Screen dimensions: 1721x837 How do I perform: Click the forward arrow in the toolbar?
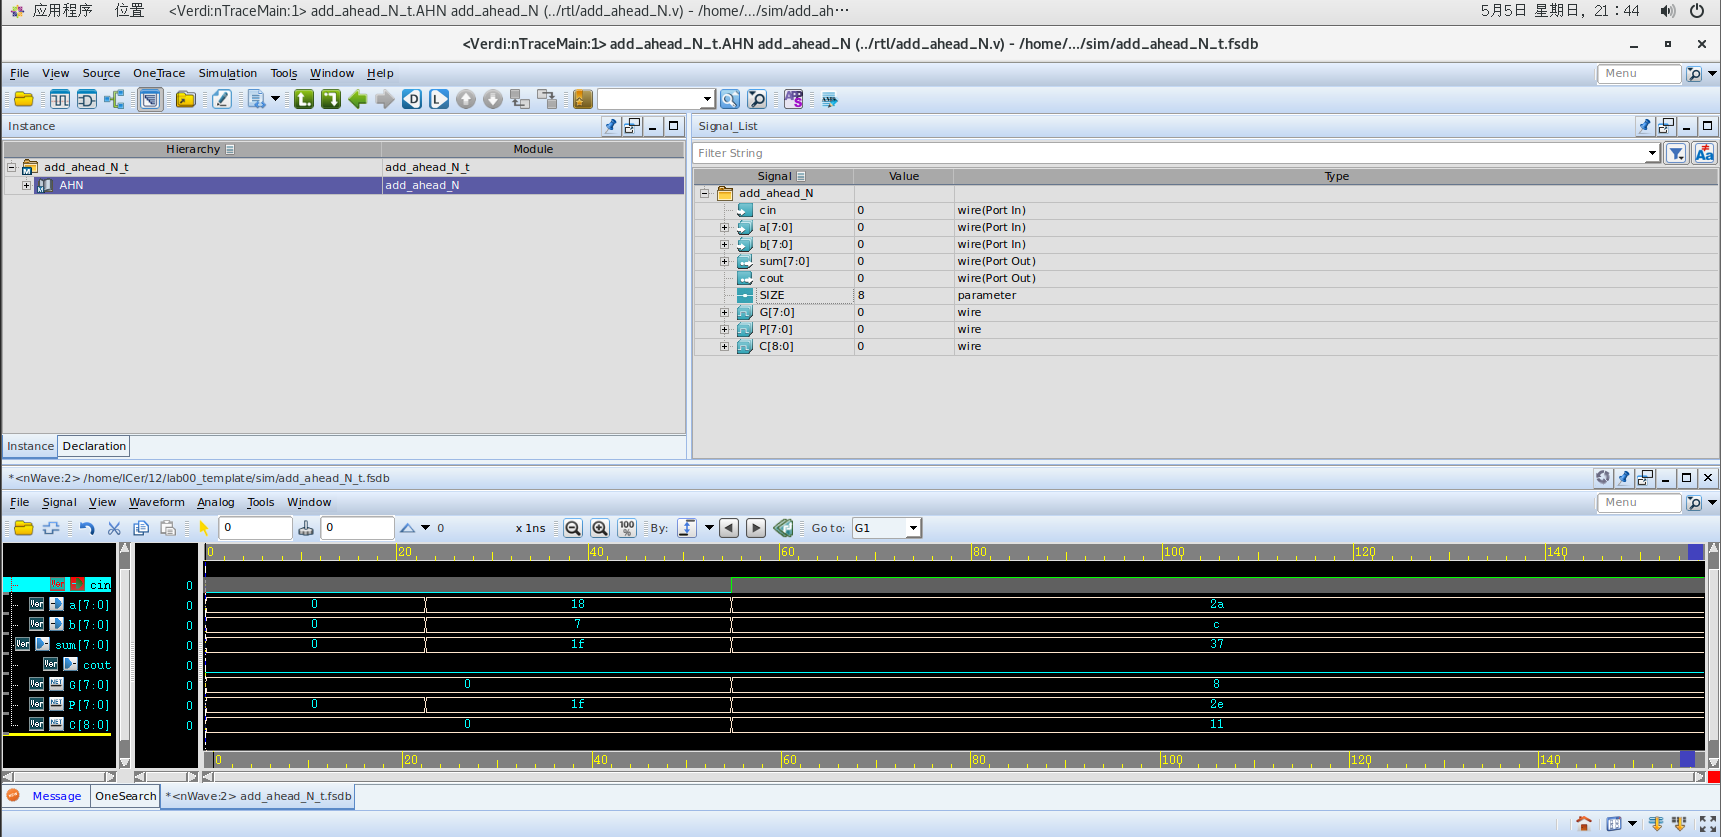click(x=384, y=99)
